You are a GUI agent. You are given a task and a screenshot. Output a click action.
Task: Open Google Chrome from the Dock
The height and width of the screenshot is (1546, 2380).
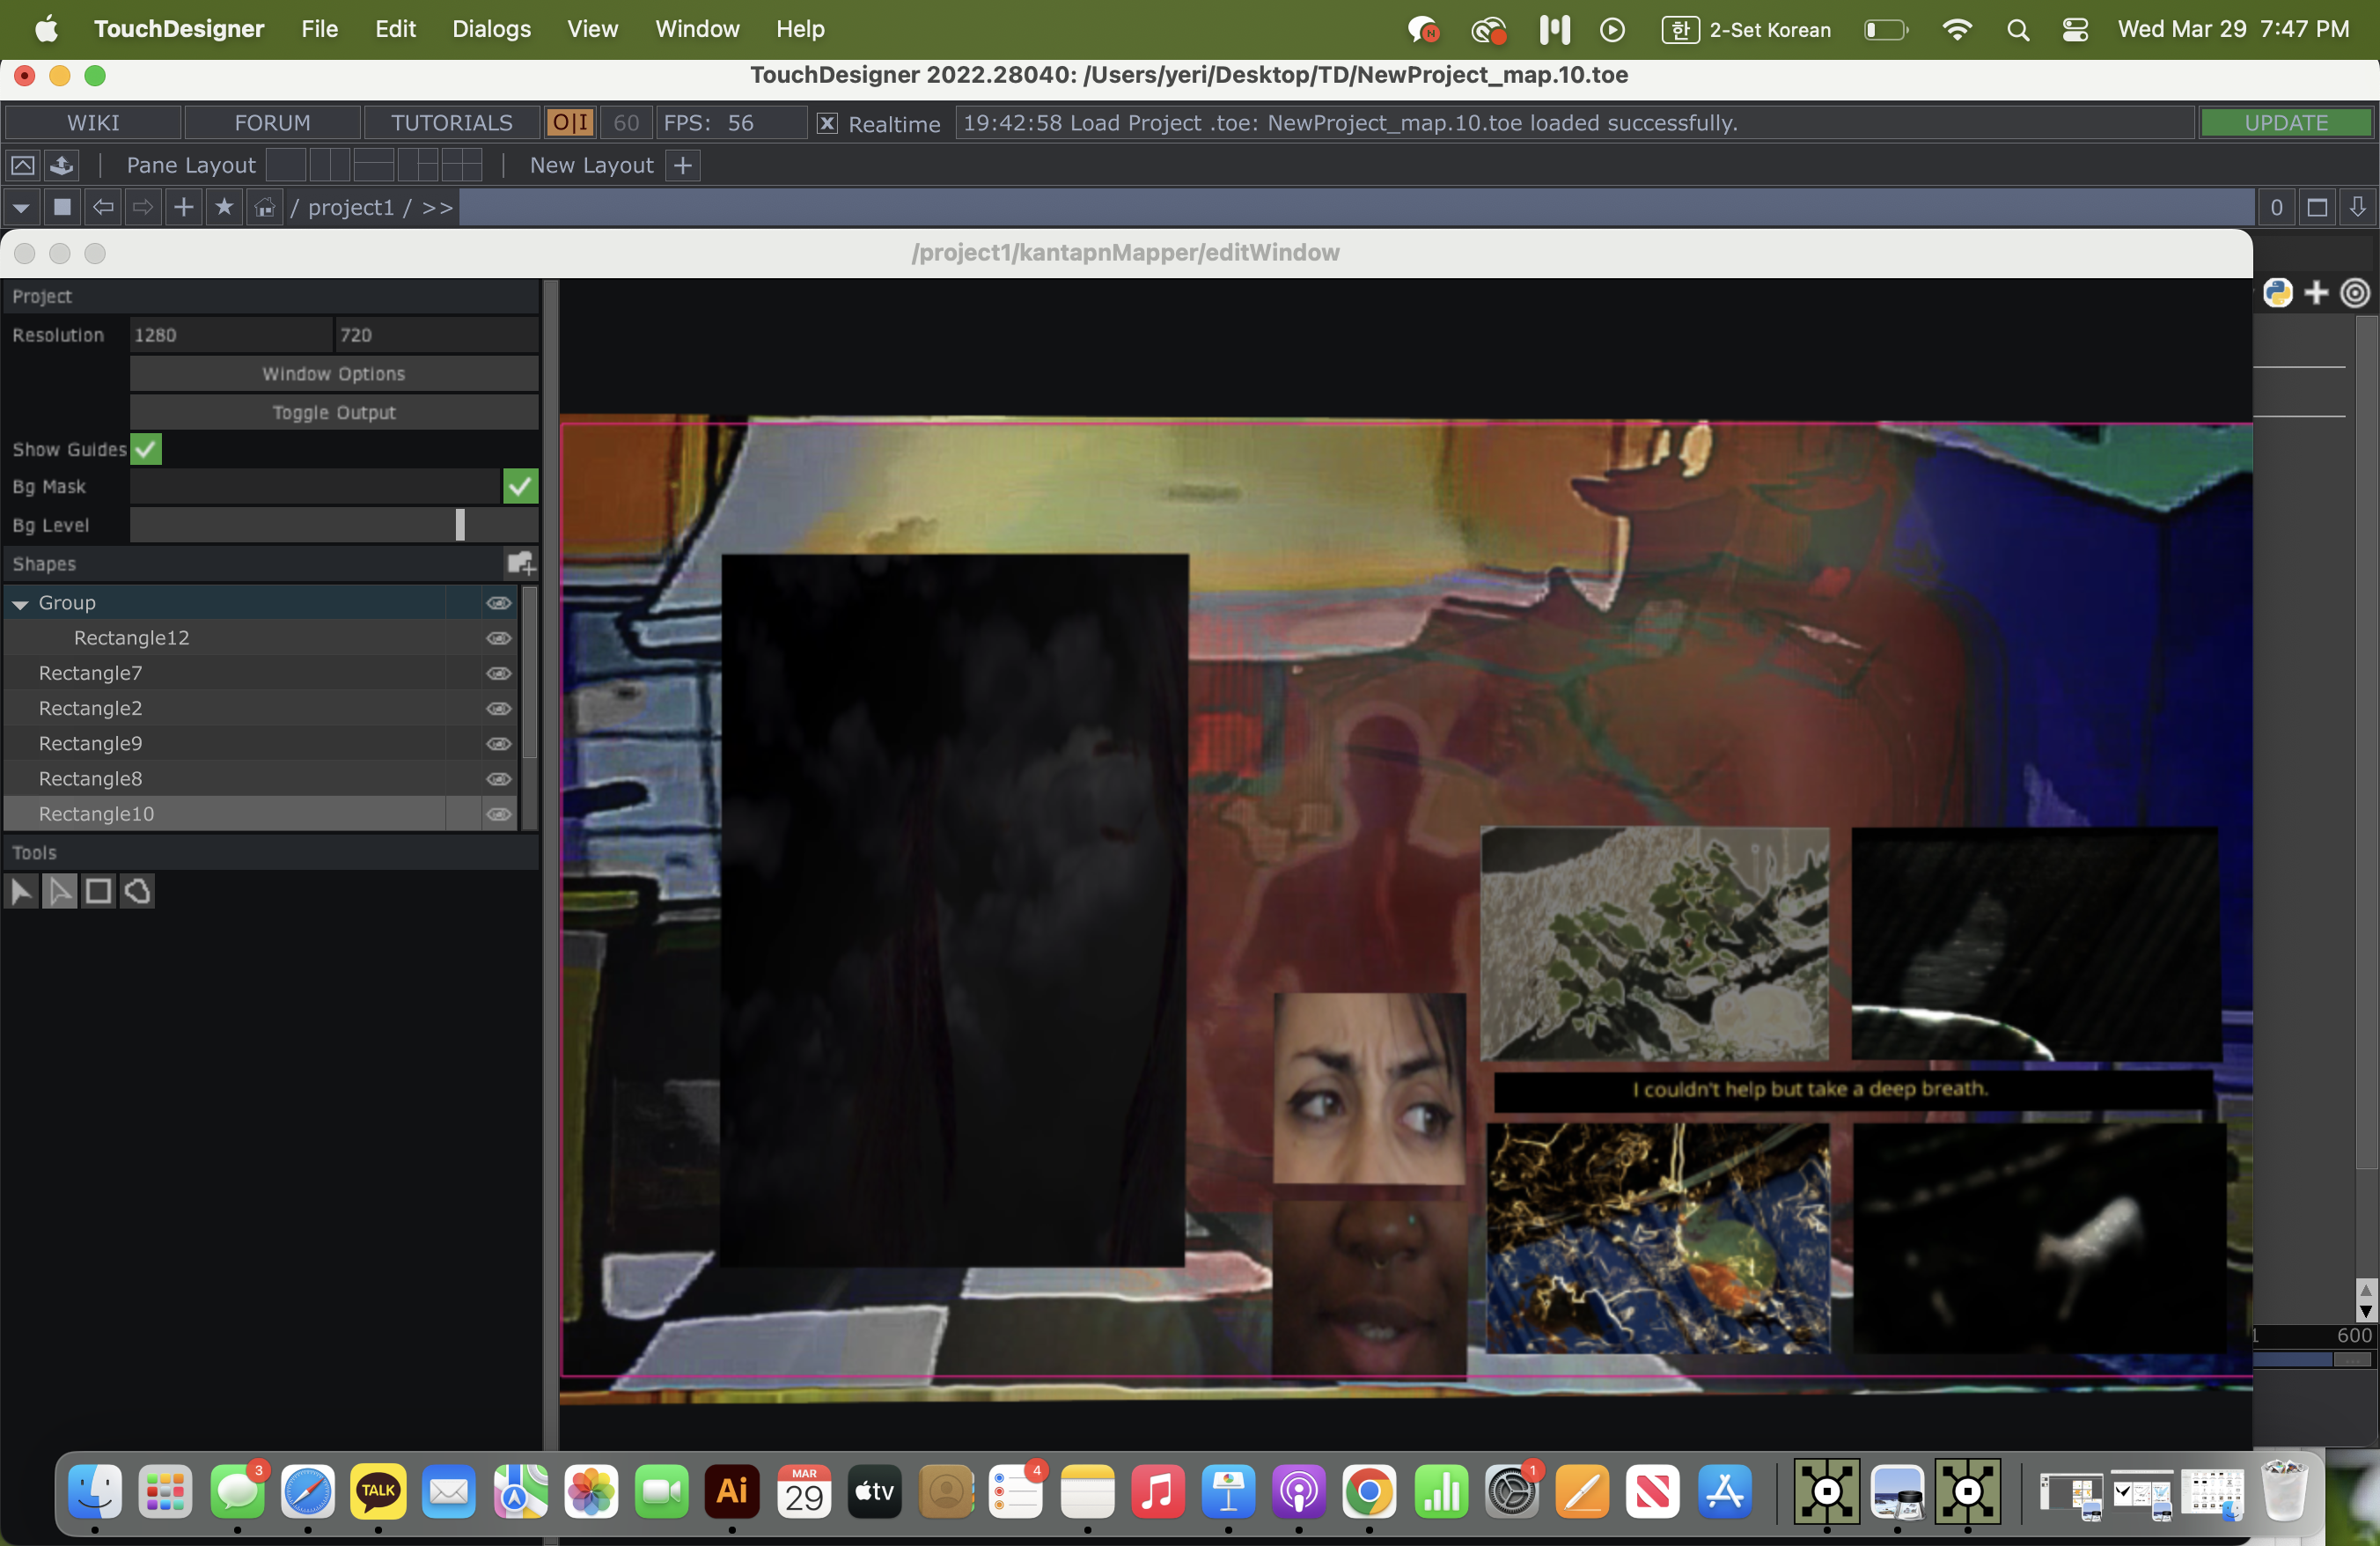pyautogui.click(x=1369, y=1491)
